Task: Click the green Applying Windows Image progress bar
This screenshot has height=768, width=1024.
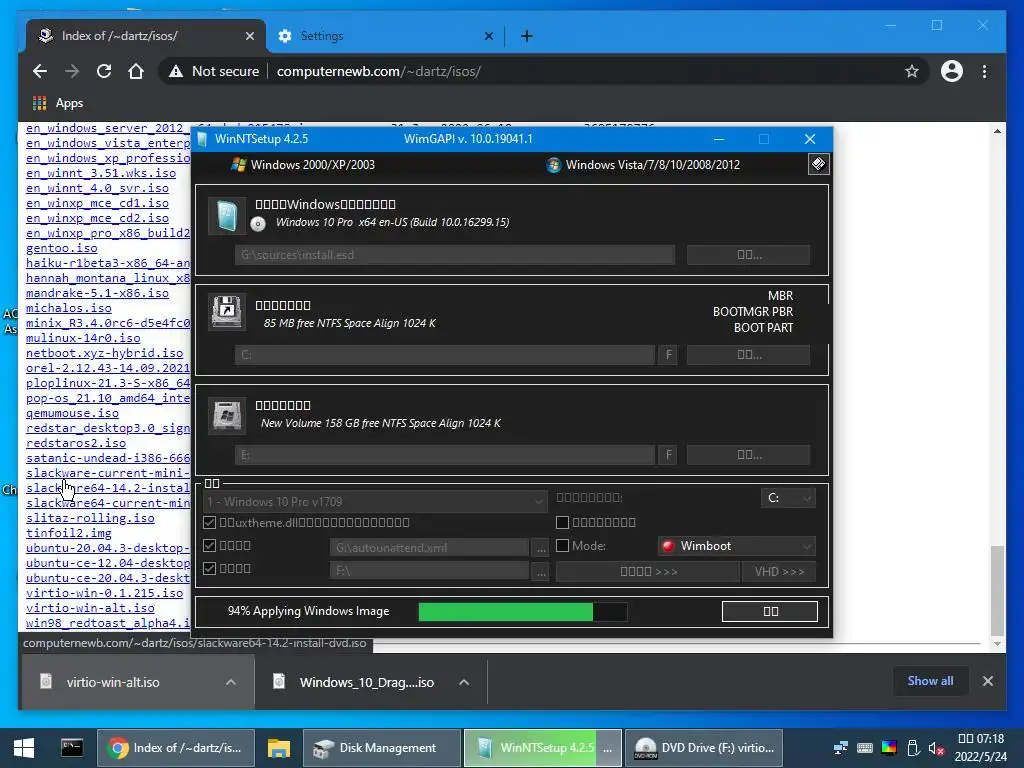Action: coord(522,611)
